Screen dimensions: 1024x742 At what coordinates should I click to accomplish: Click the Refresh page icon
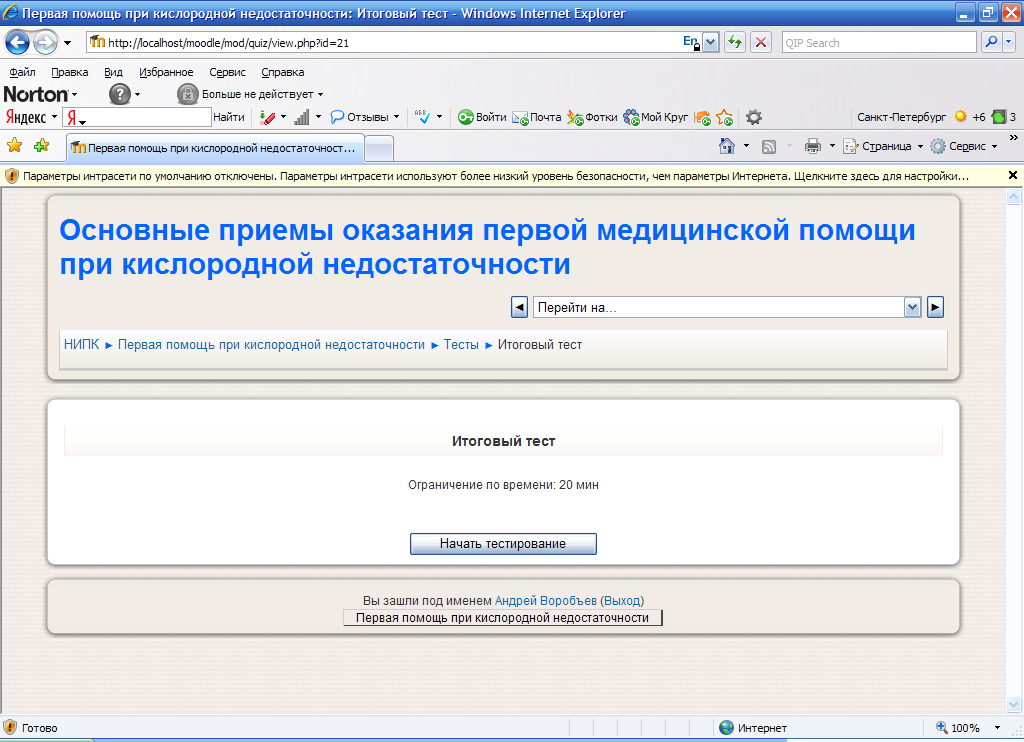(x=735, y=42)
